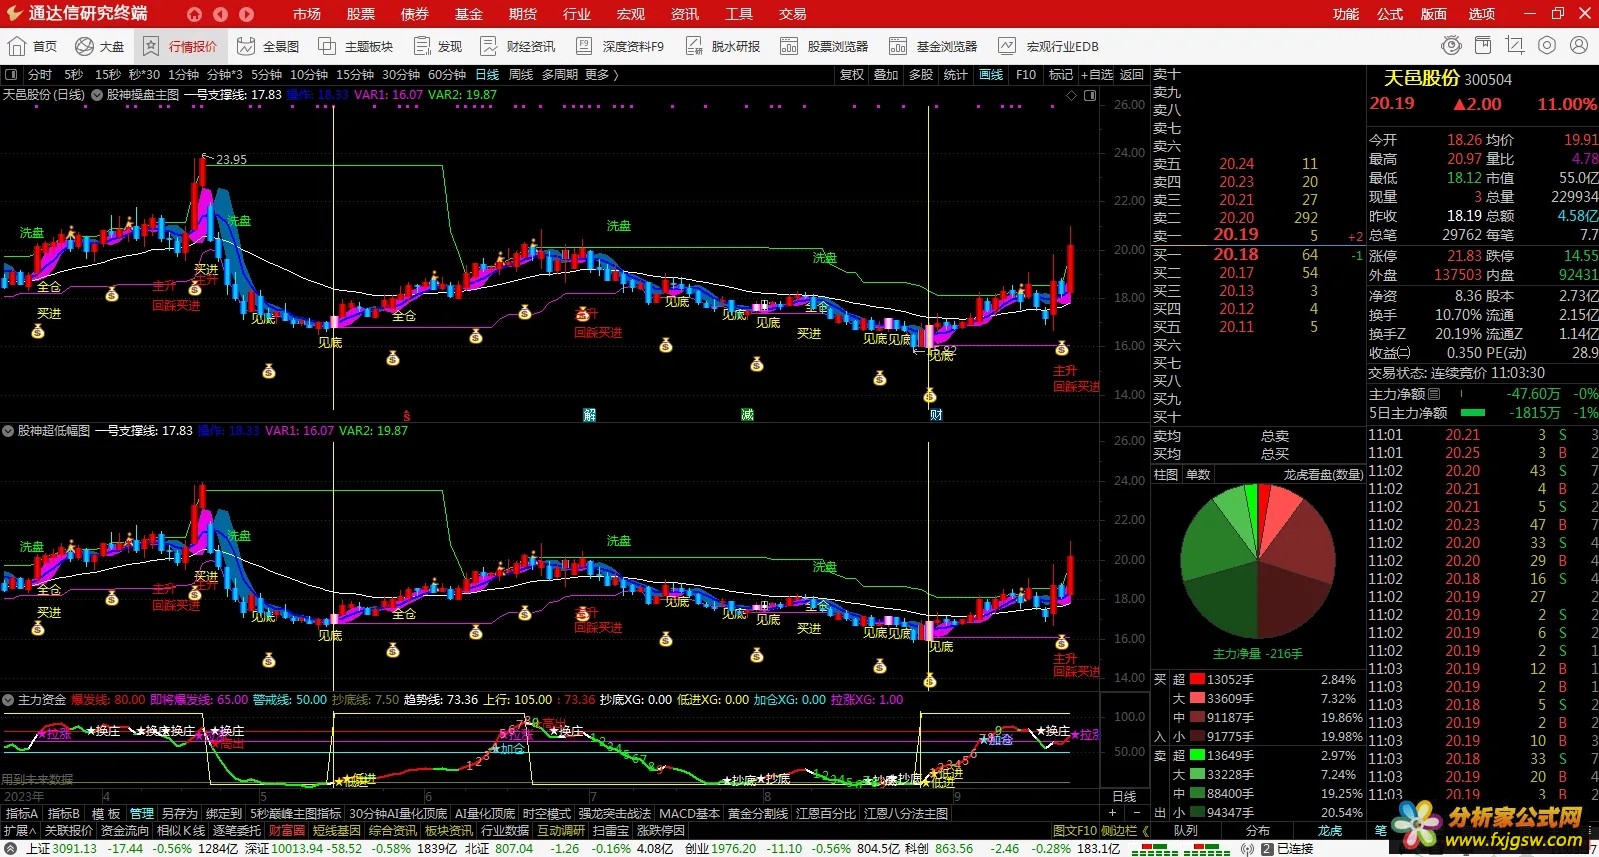Click the plus zoom button under 日线
Image resolution: width=1599 pixels, height=857 pixels.
(x=1112, y=813)
